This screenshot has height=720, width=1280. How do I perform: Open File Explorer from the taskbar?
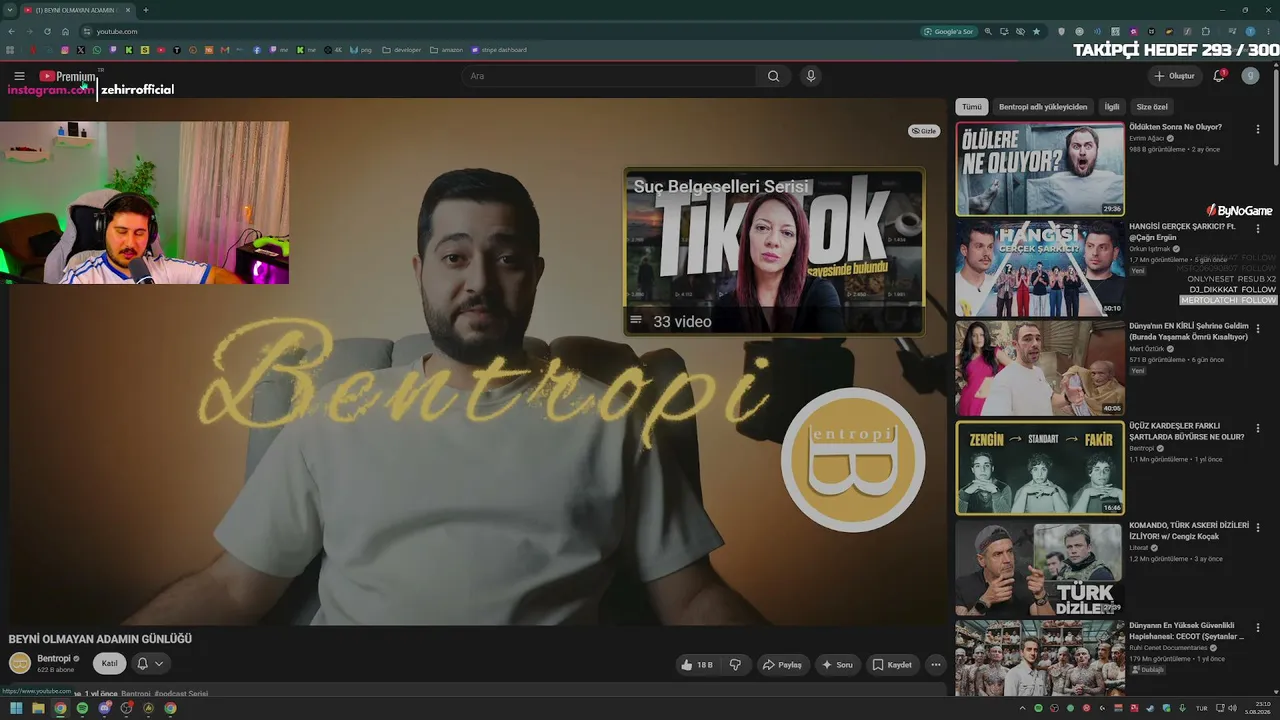coord(38,708)
